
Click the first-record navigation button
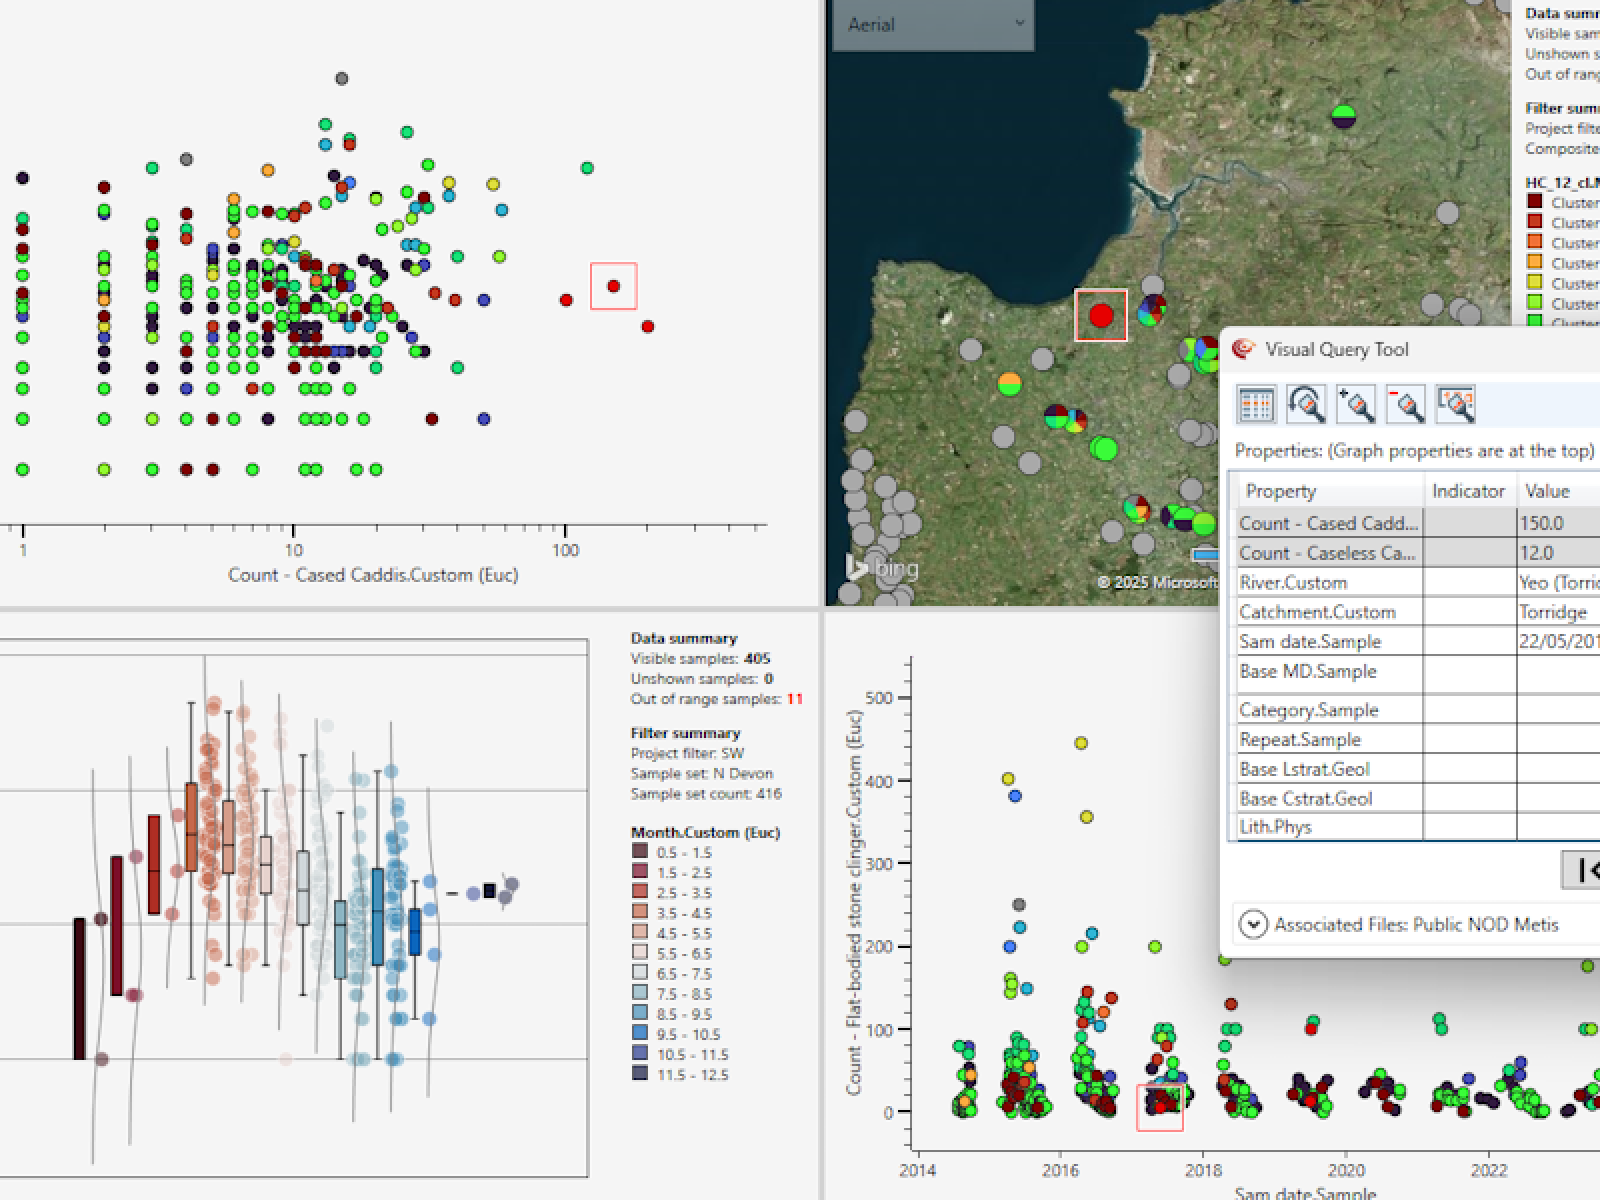1584,870
